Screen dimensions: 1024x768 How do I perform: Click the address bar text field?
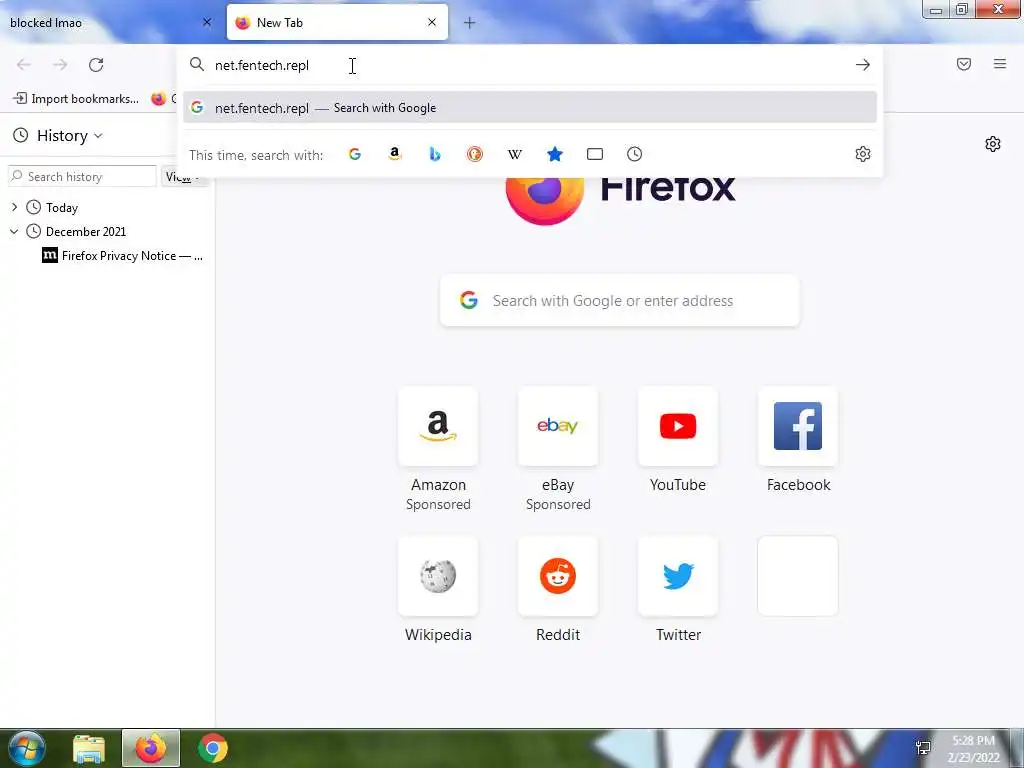(x=529, y=65)
